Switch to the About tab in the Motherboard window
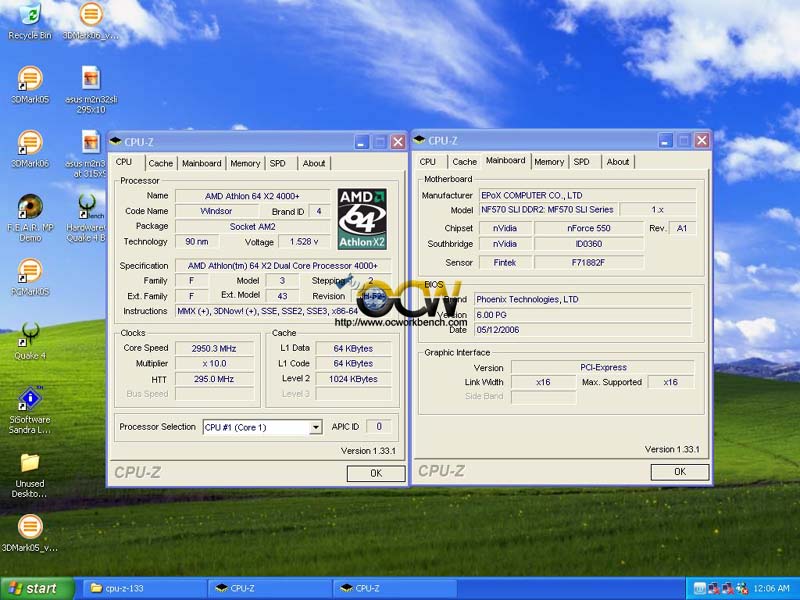 point(618,162)
